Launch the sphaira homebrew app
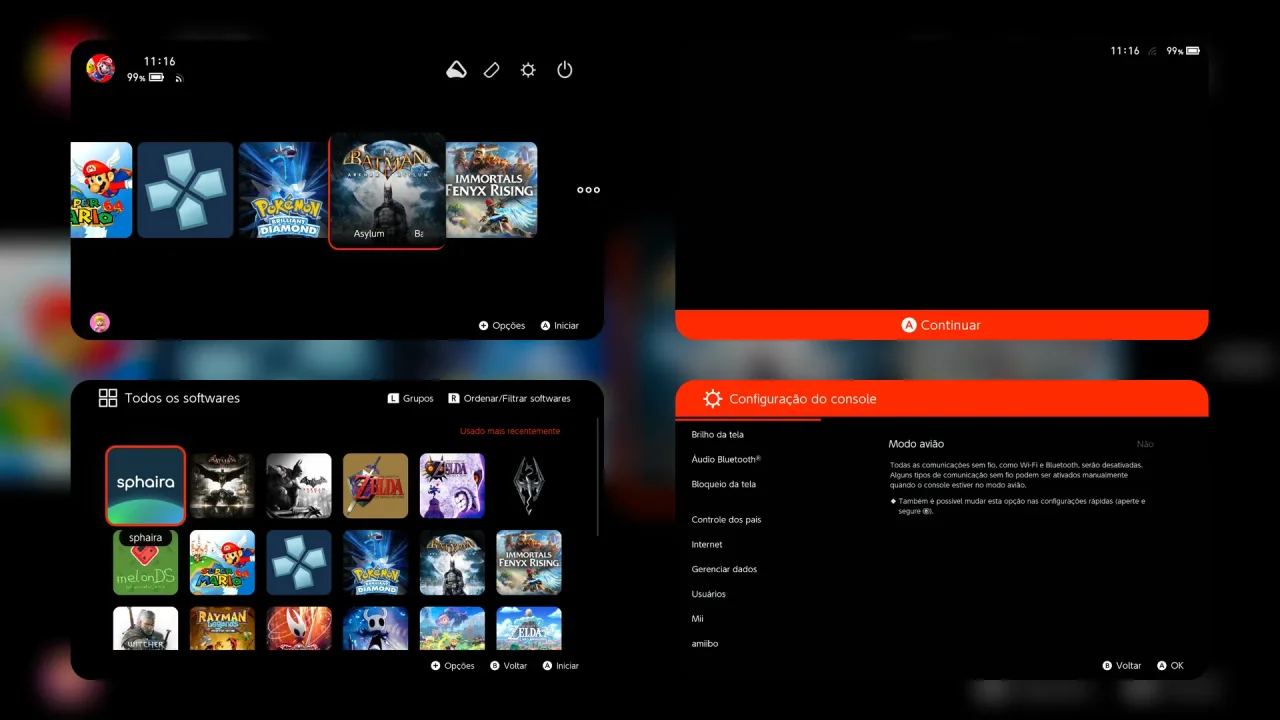This screenshot has width=1280, height=720. point(145,486)
